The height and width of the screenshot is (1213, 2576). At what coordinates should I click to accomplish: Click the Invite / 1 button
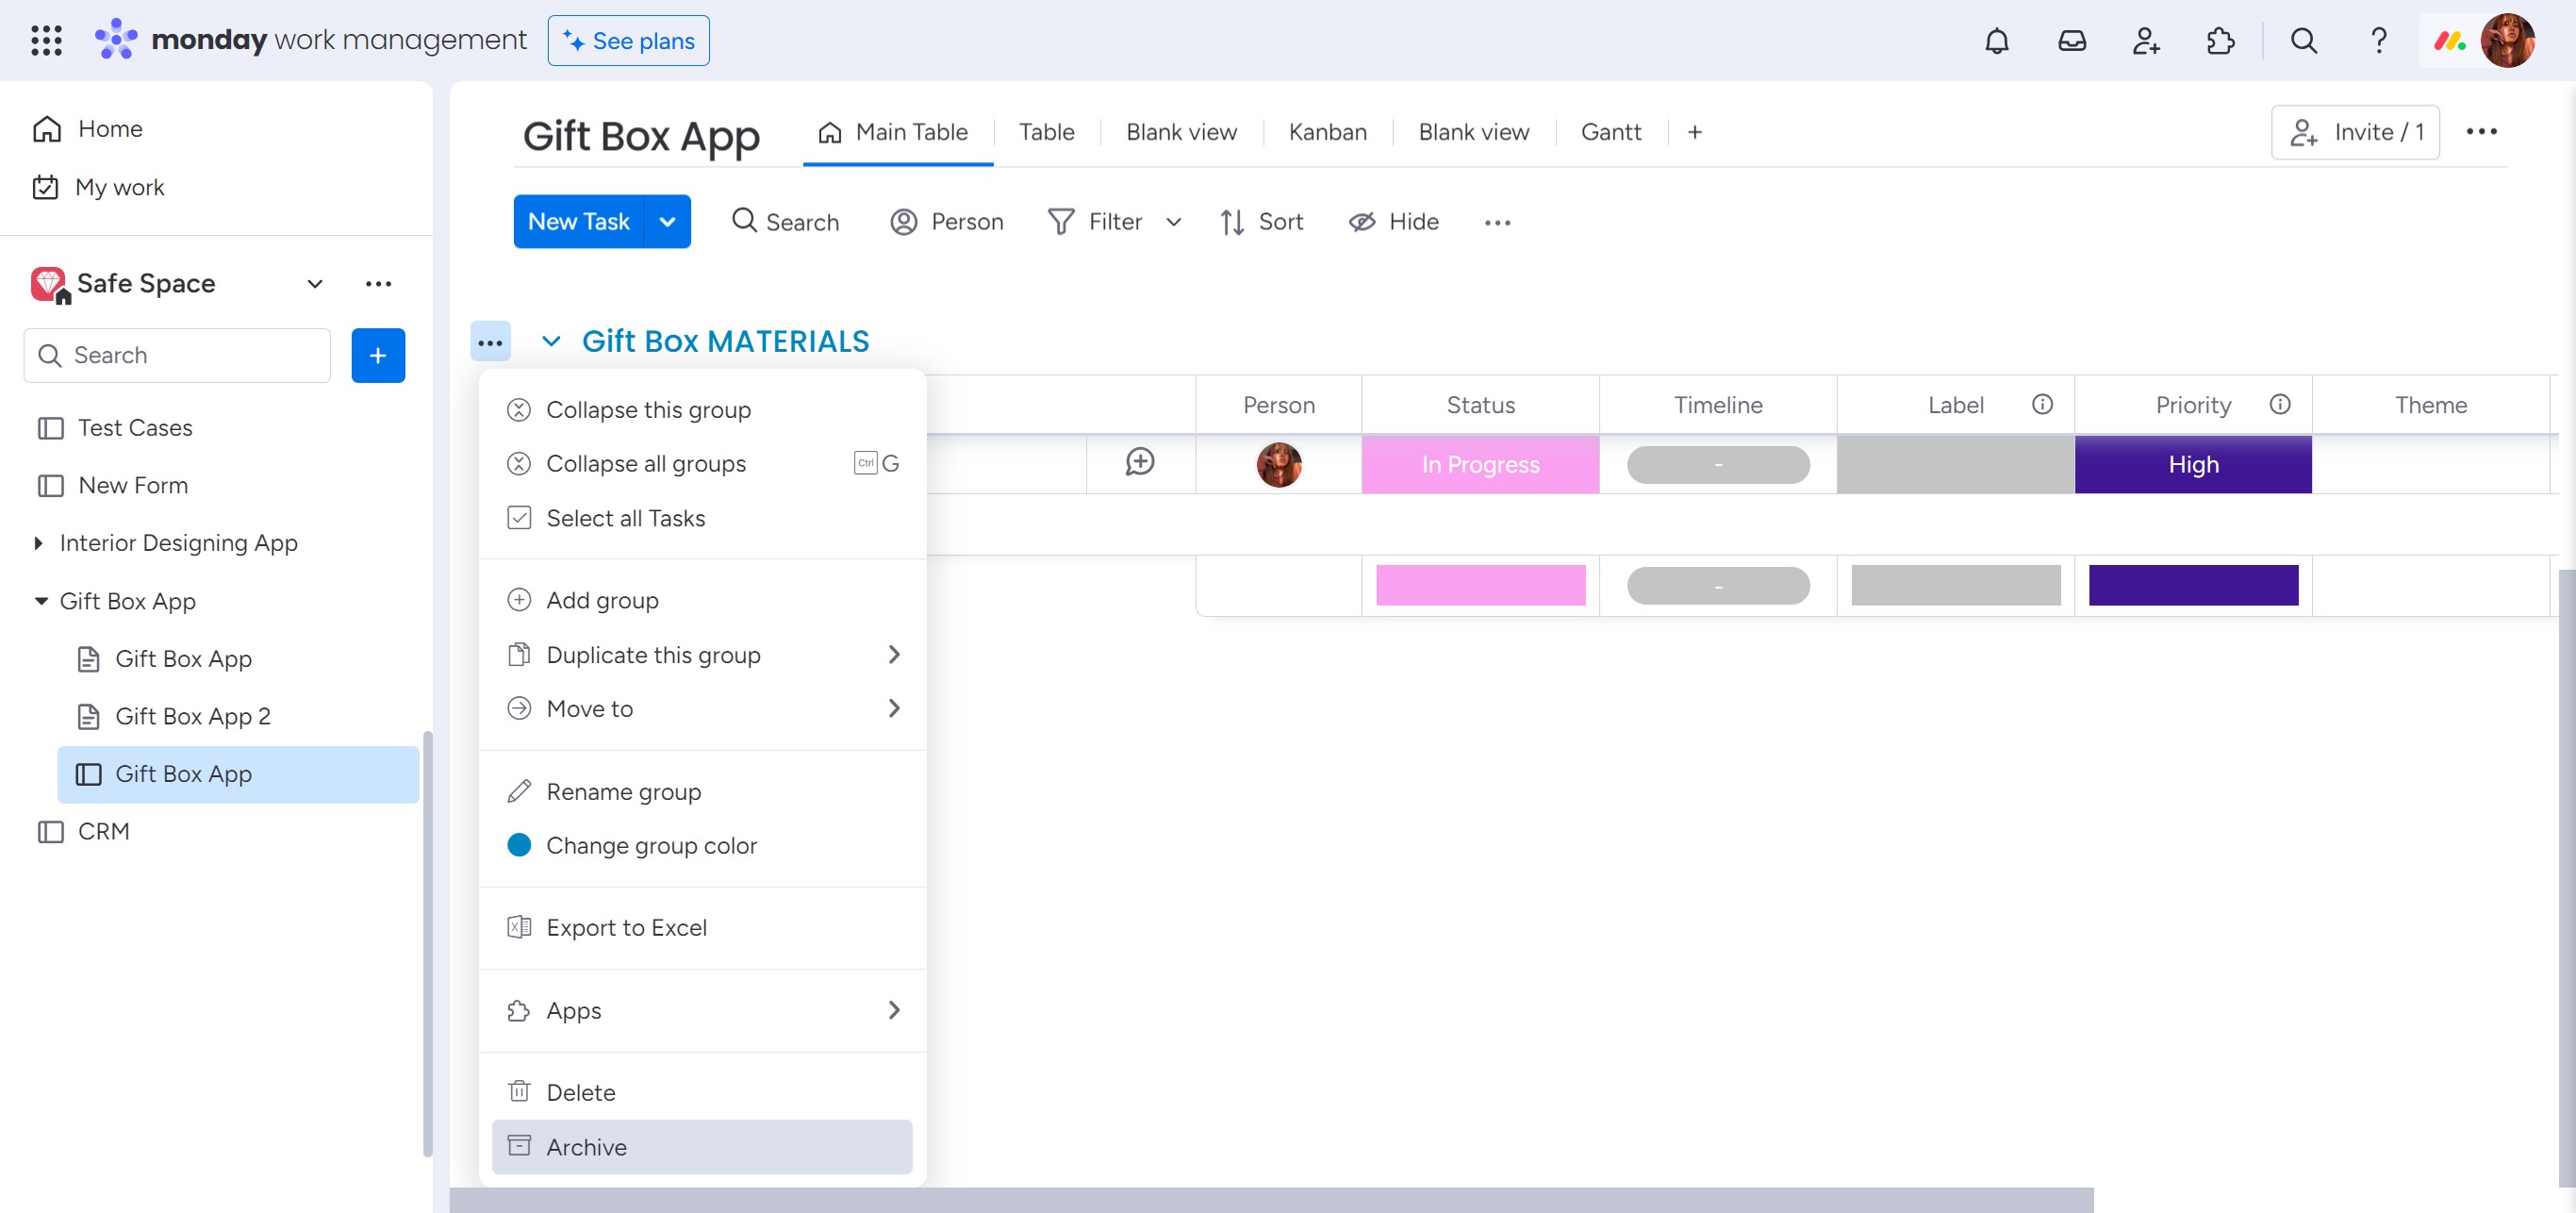(2354, 132)
